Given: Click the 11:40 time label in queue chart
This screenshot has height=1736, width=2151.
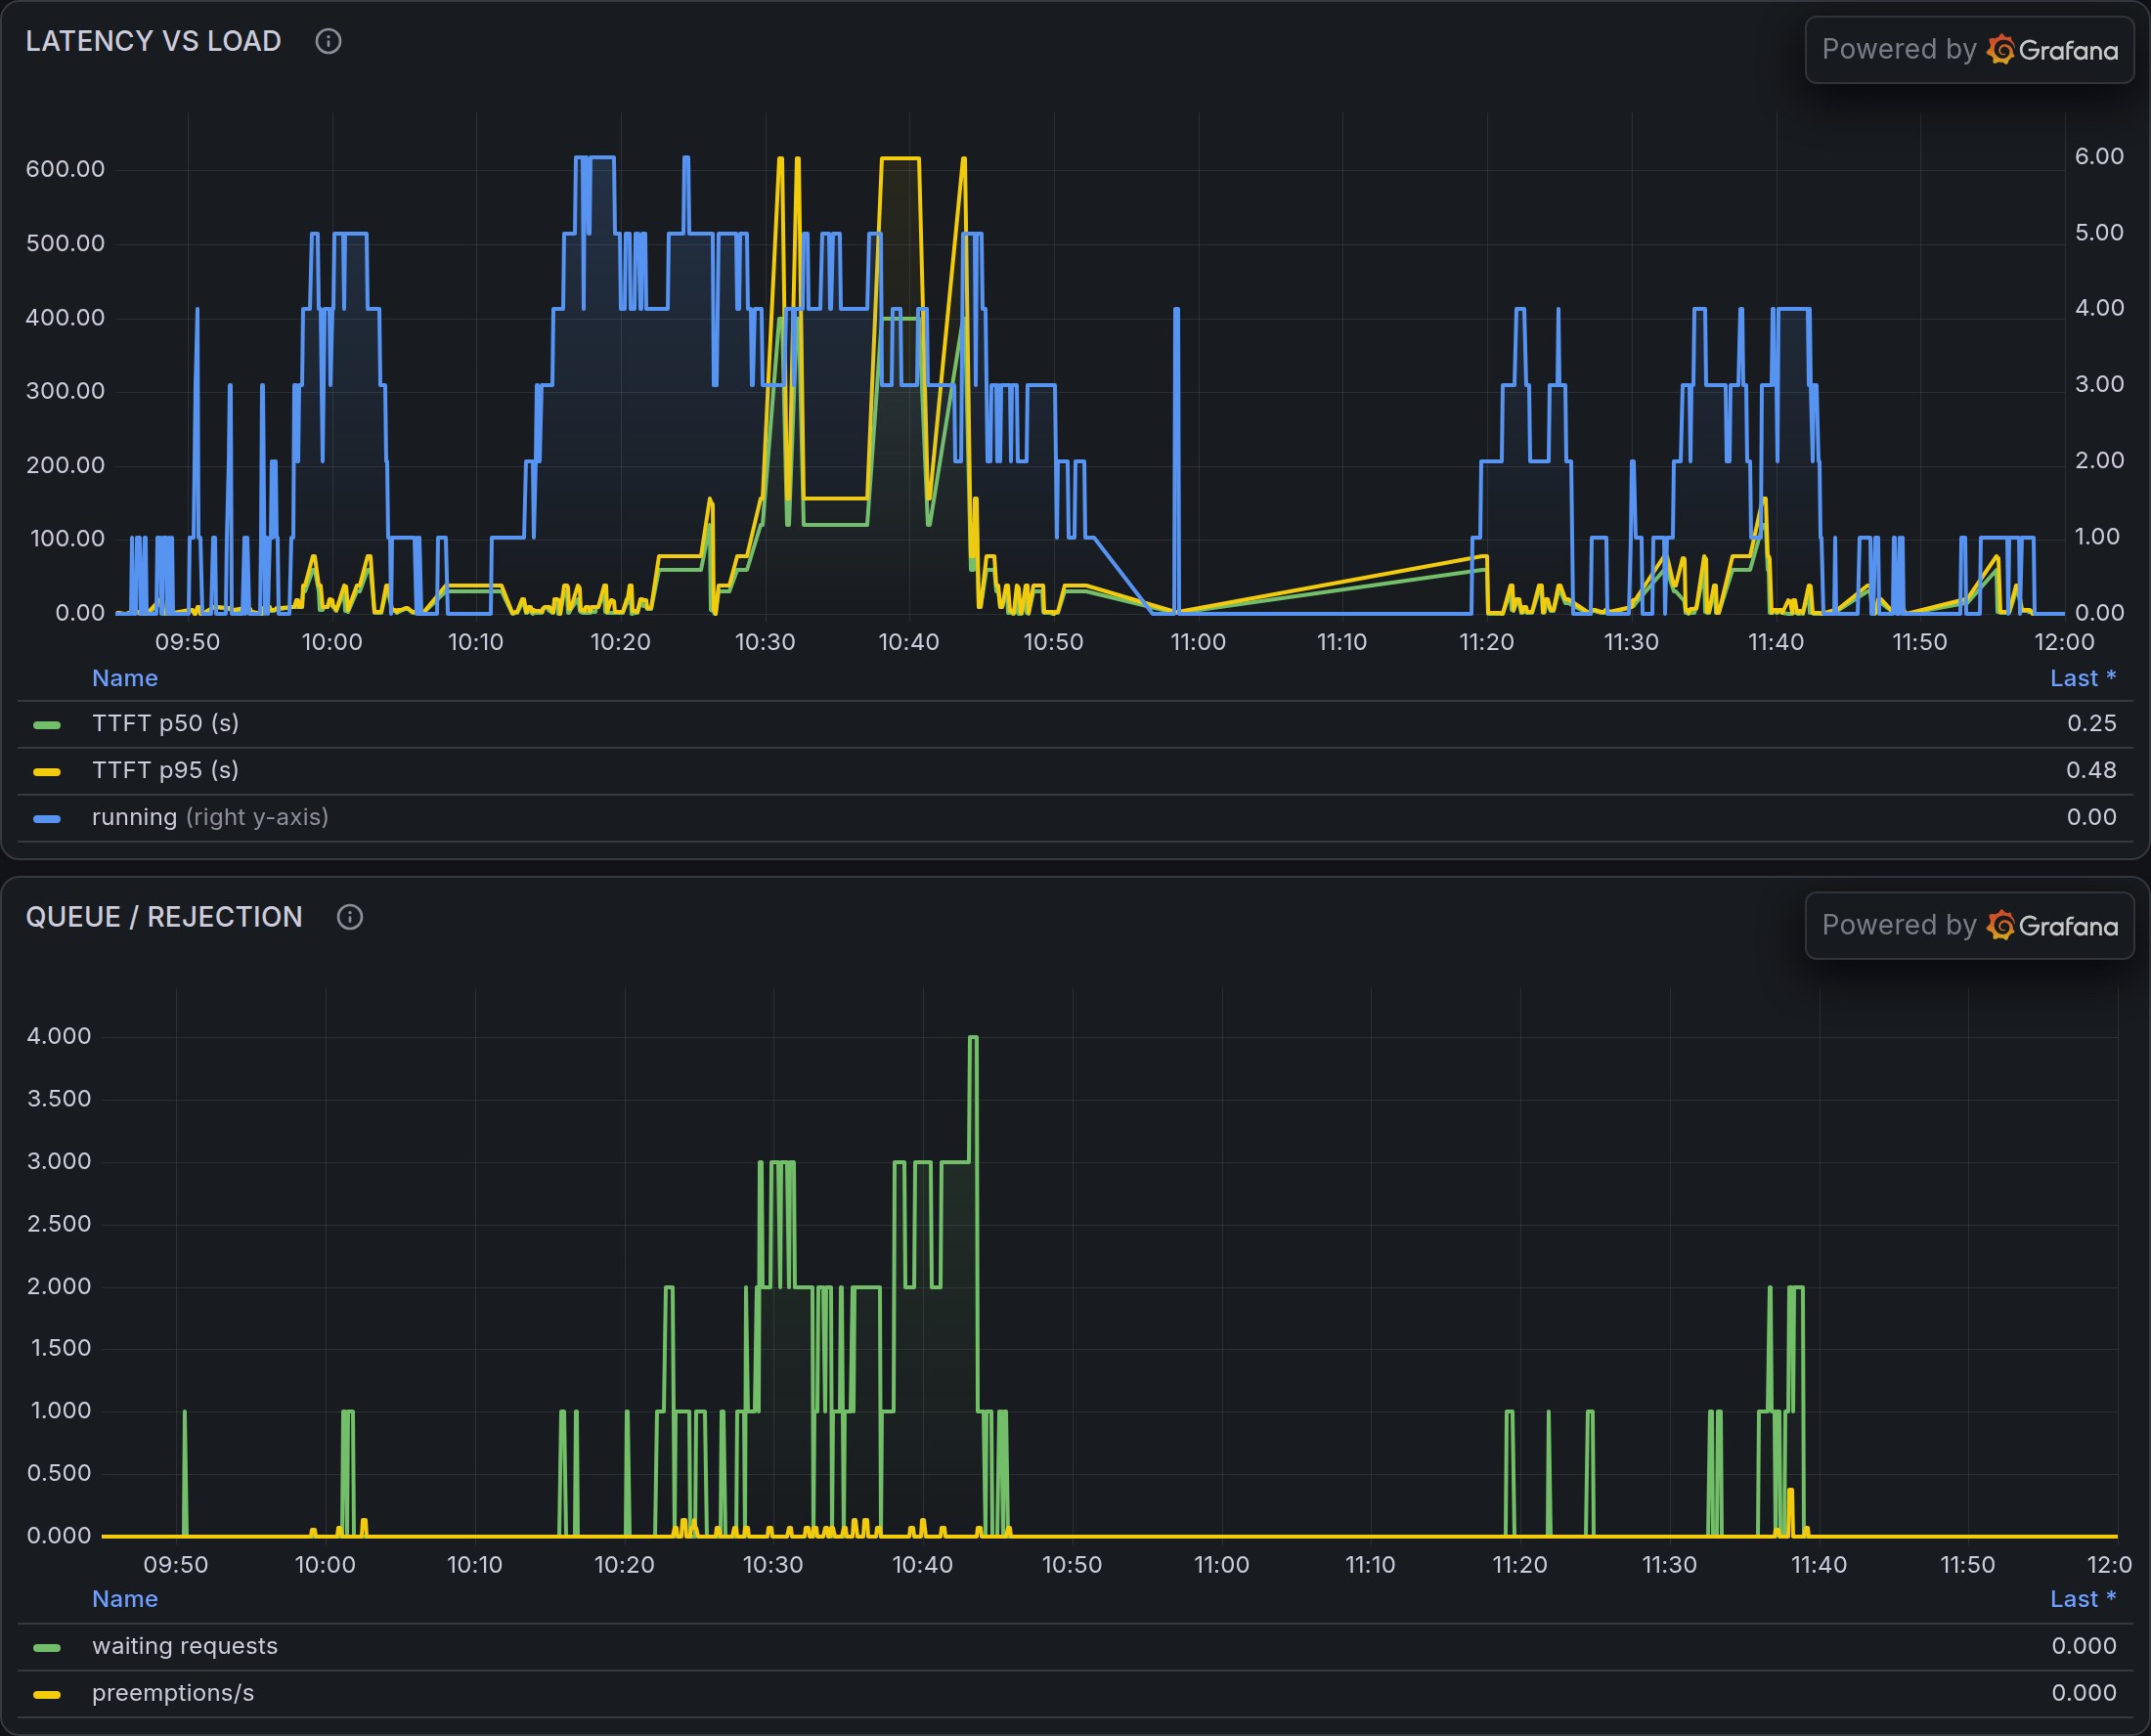Looking at the screenshot, I should [1819, 1565].
